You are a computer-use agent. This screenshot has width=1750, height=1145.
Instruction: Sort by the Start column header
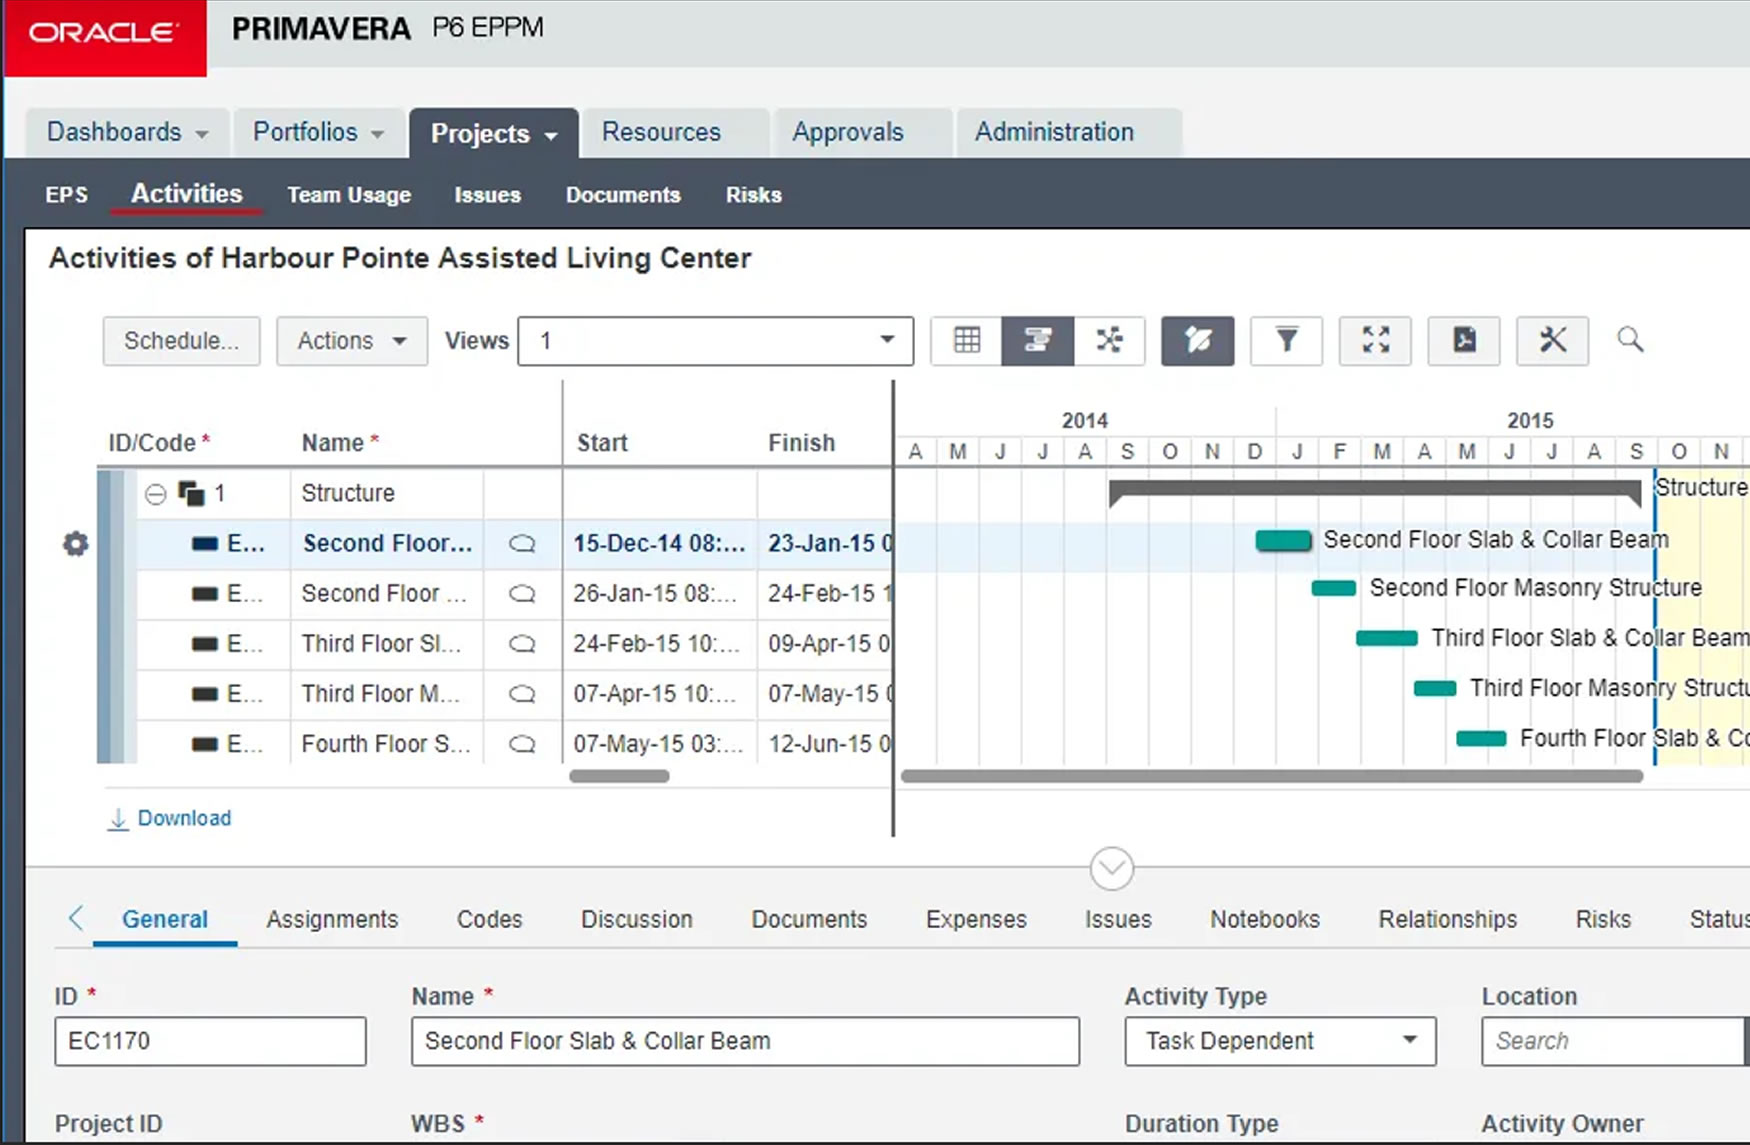(x=602, y=443)
